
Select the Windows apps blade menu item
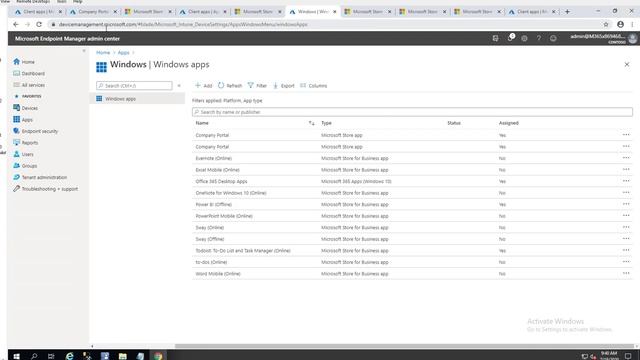pyautogui.click(x=137, y=99)
